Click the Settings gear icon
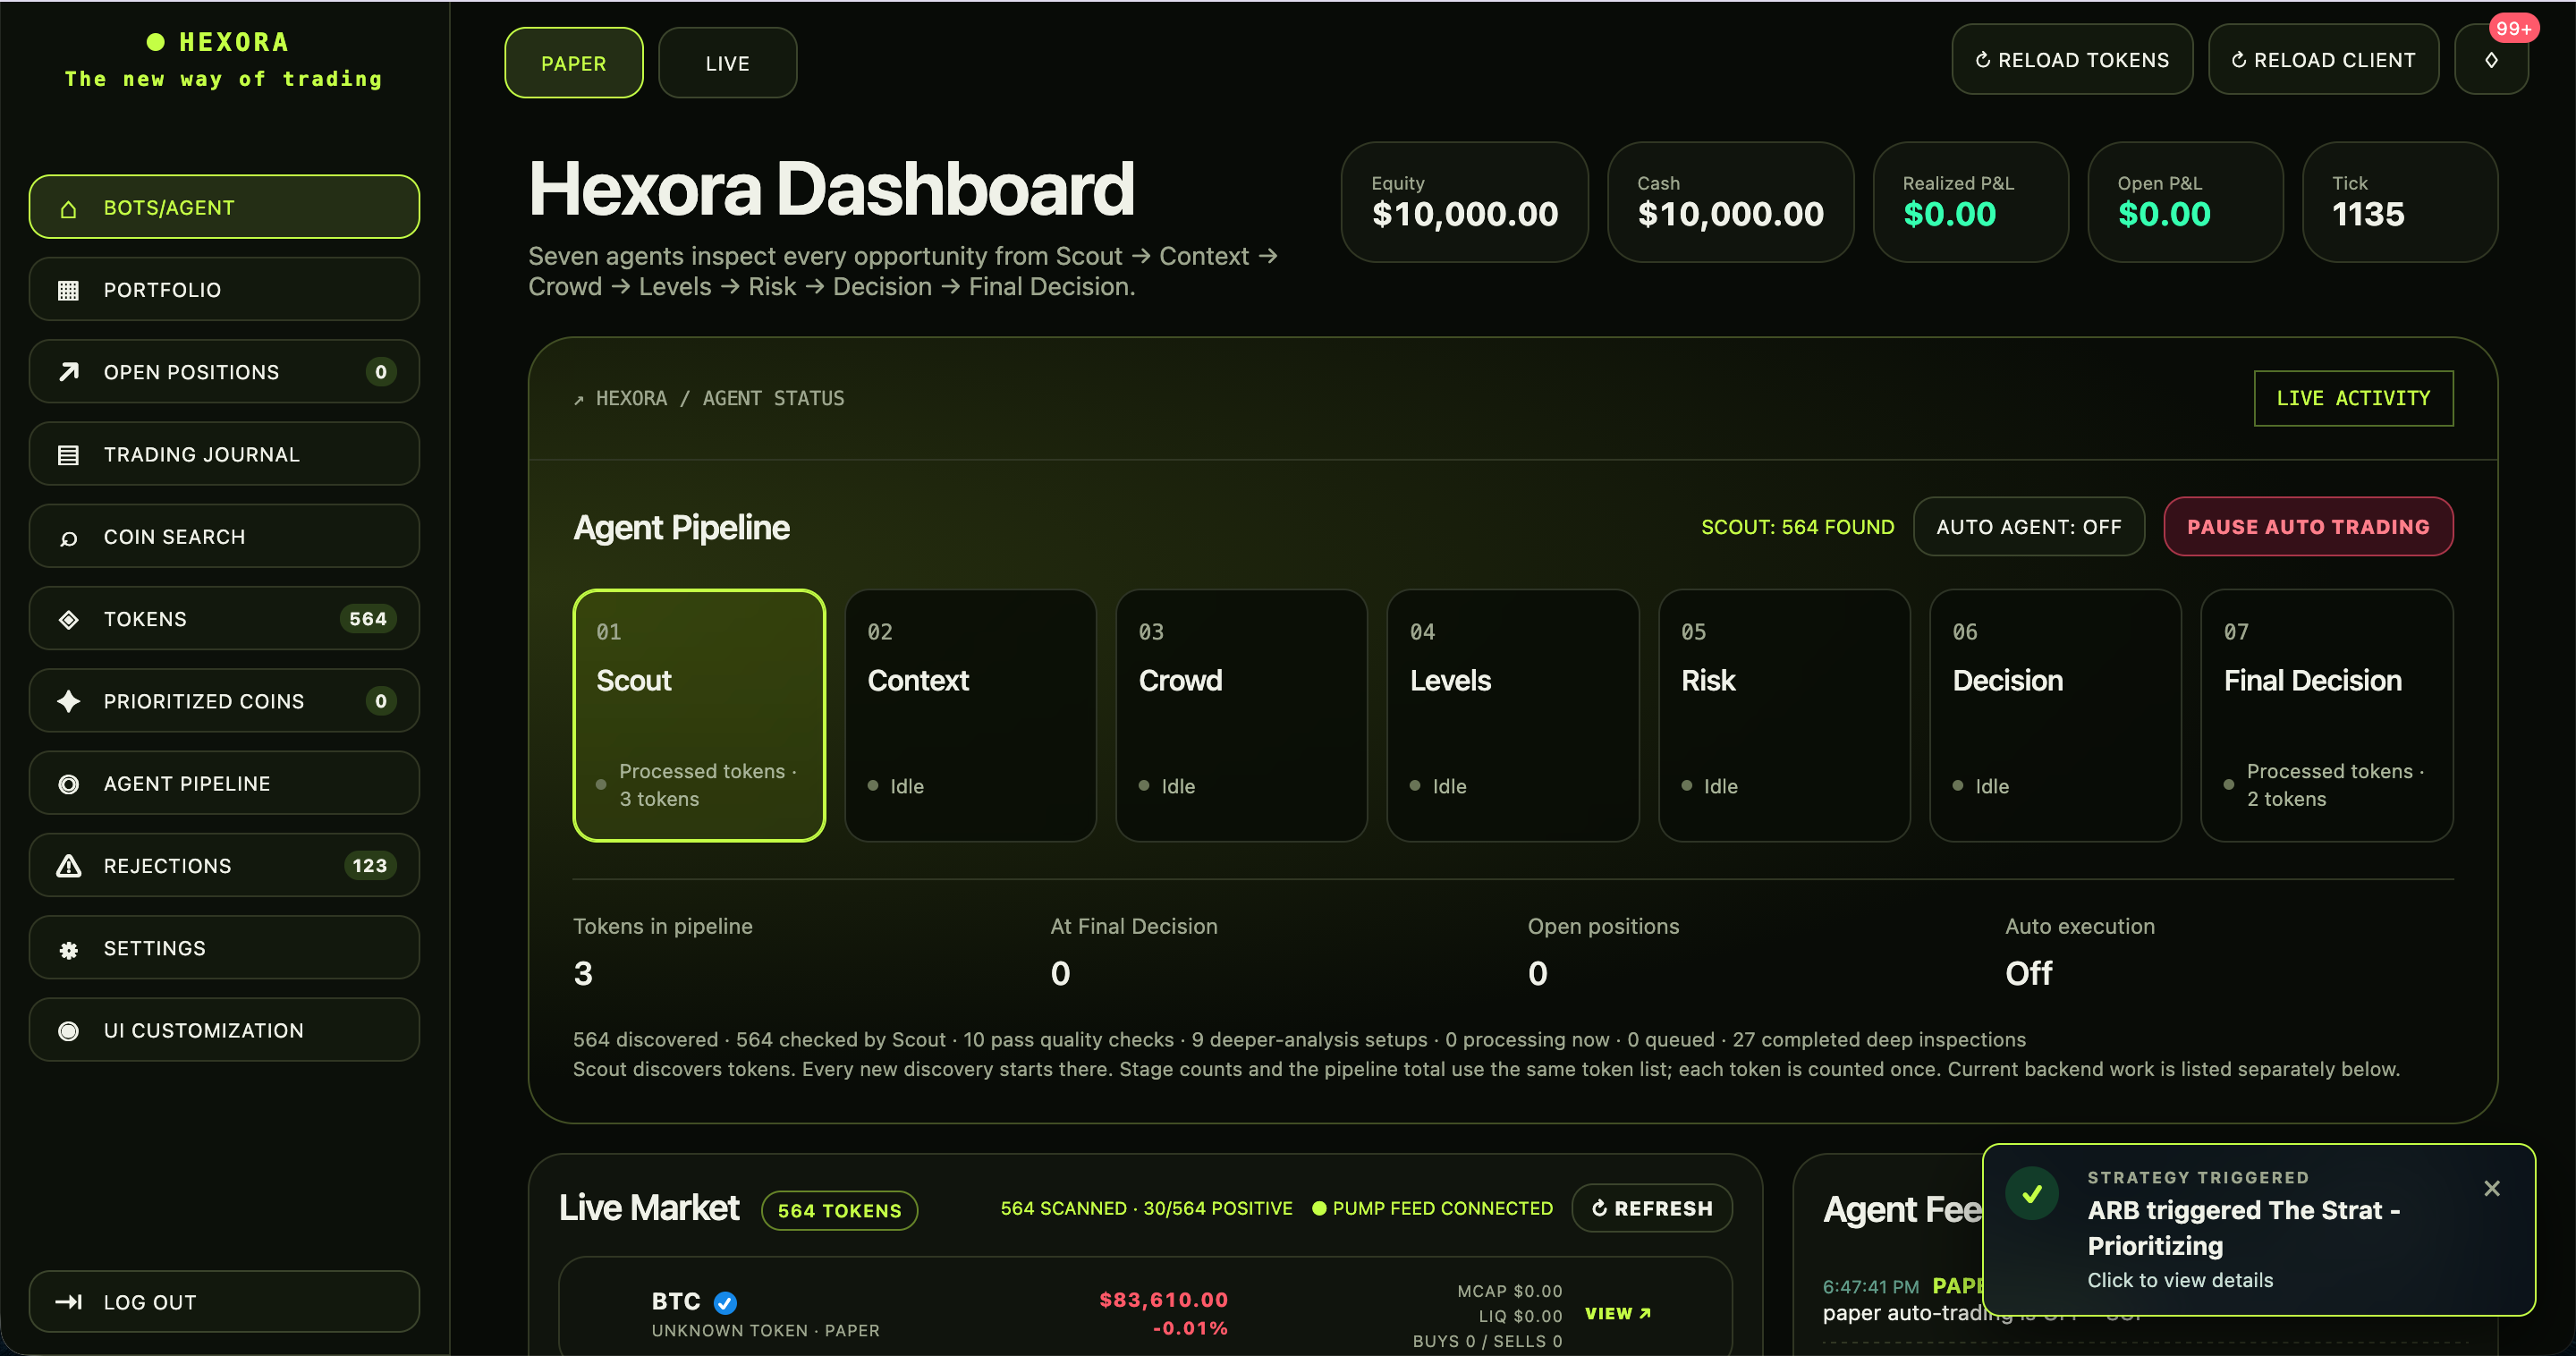The width and height of the screenshot is (2576, 1356). pos(68,949)
